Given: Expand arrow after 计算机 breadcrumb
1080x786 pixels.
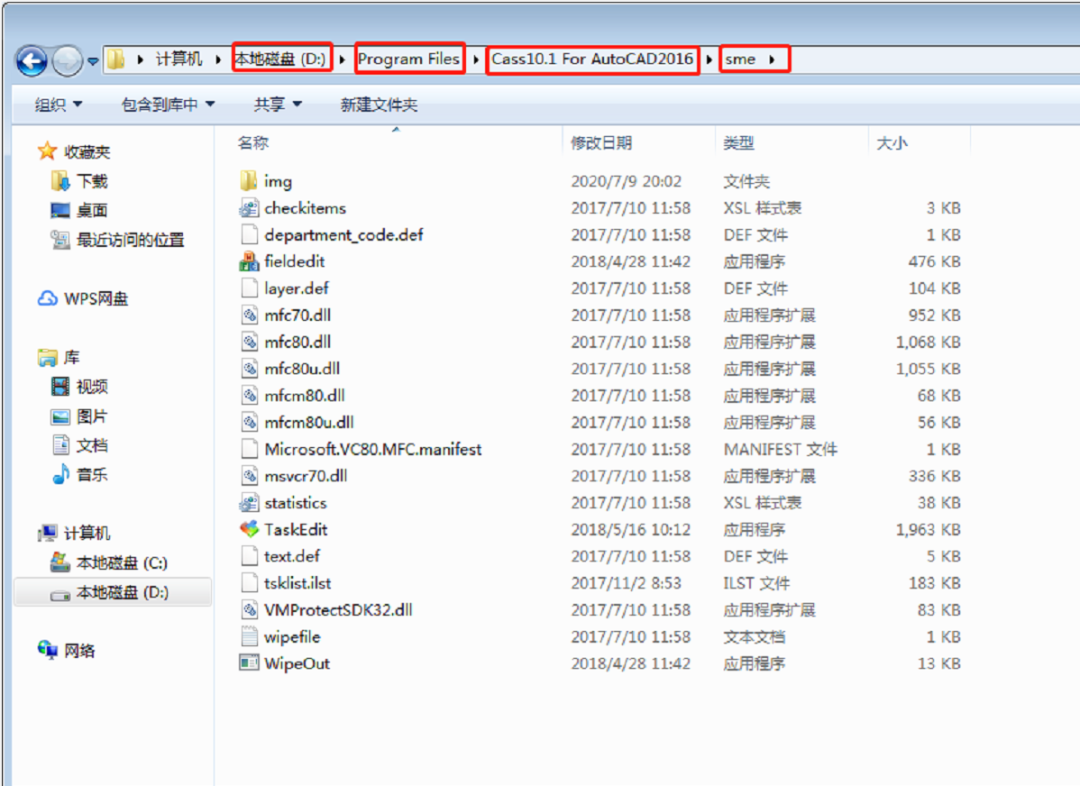Looking at the screenshot, I should (218, 60).
